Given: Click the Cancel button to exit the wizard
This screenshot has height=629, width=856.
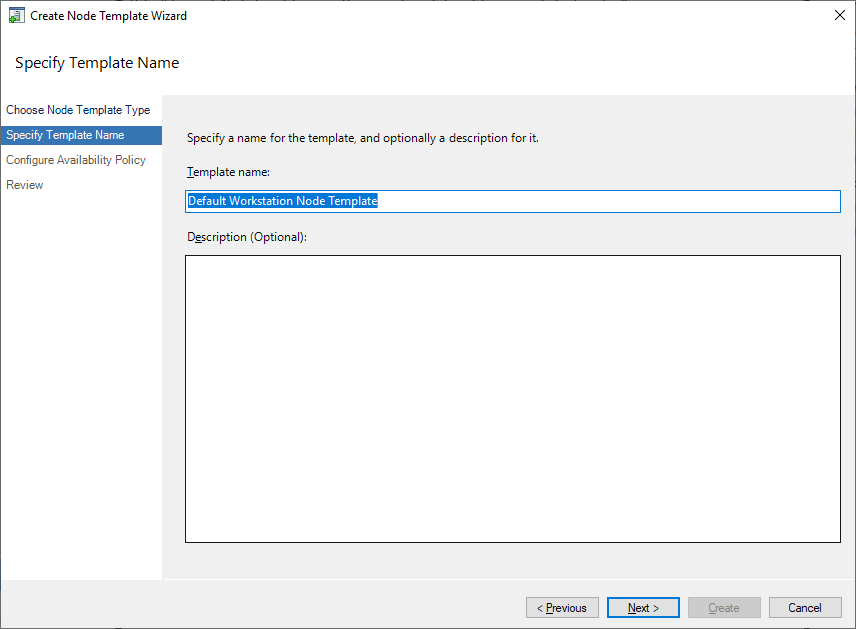Looking at the screenshot, I should point(804,607).
